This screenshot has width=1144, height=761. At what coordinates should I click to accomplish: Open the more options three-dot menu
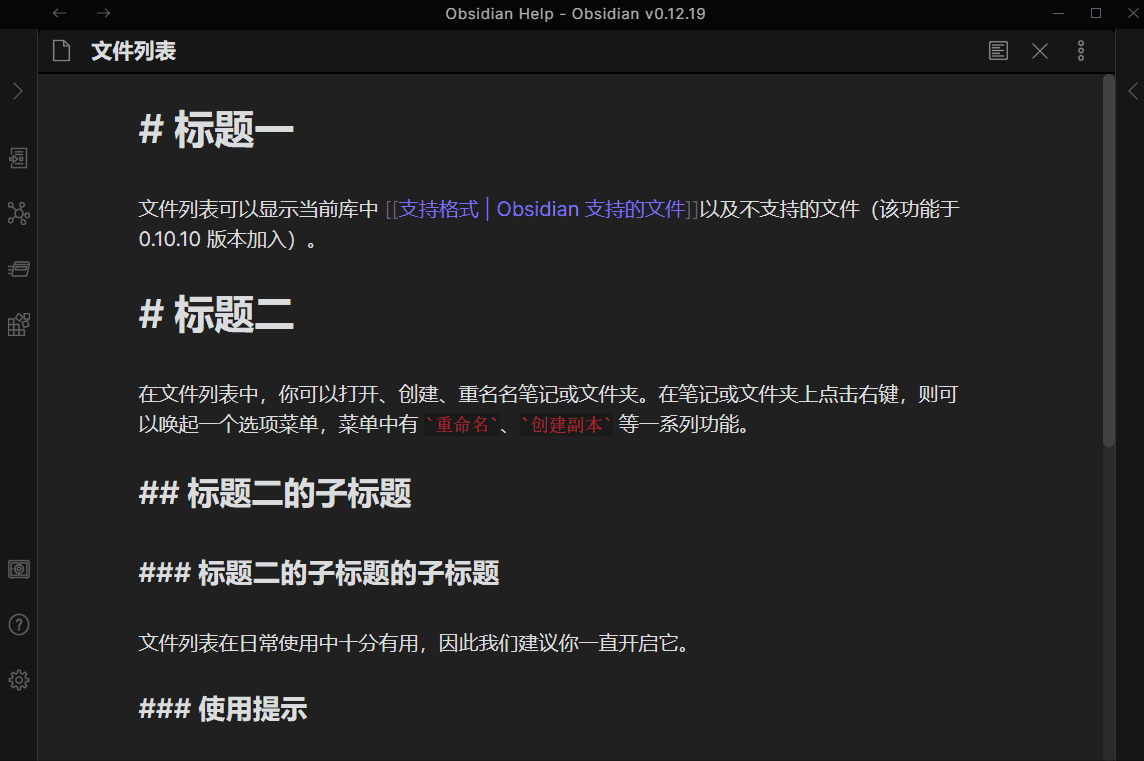[x=1081, y=50]
